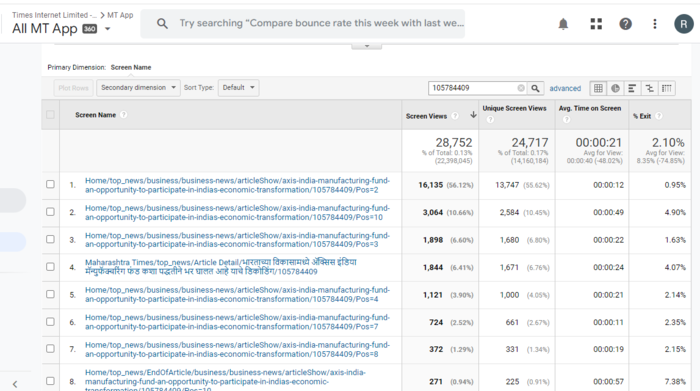
Task: Open the Google apps grid icon
Action: (x=596, y=24)
